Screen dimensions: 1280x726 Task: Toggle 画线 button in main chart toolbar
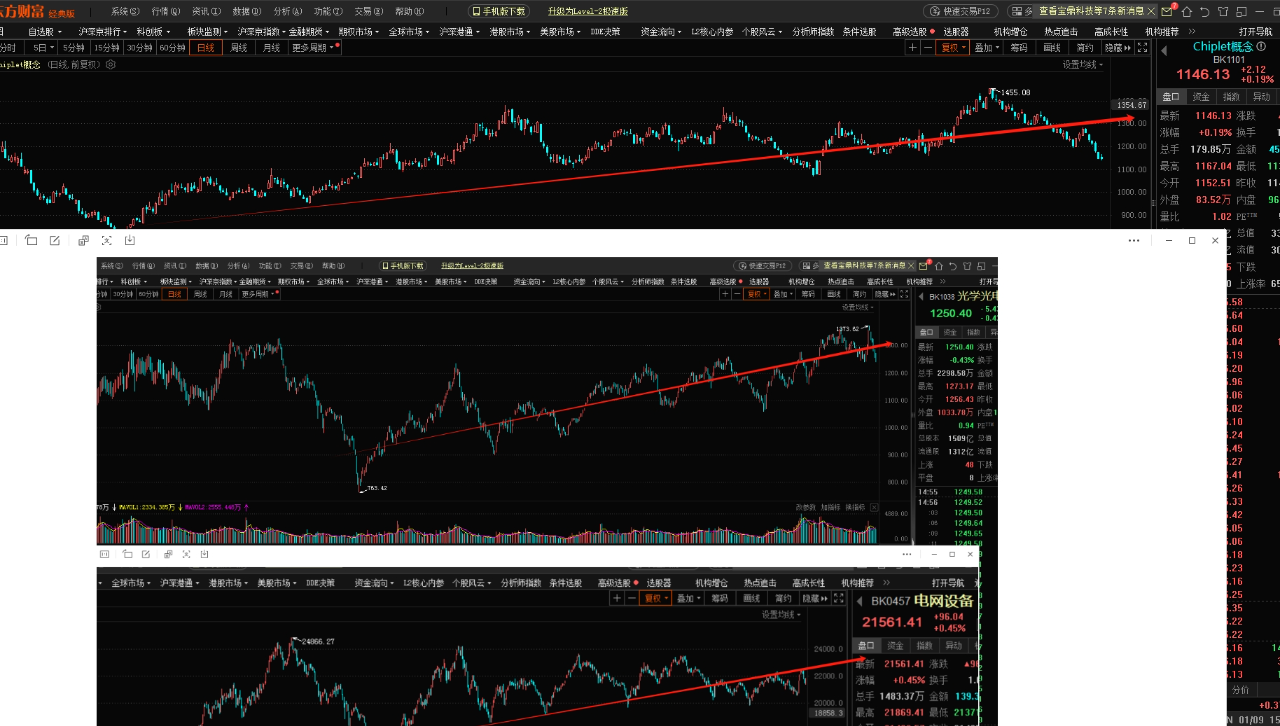(1052, 47)
